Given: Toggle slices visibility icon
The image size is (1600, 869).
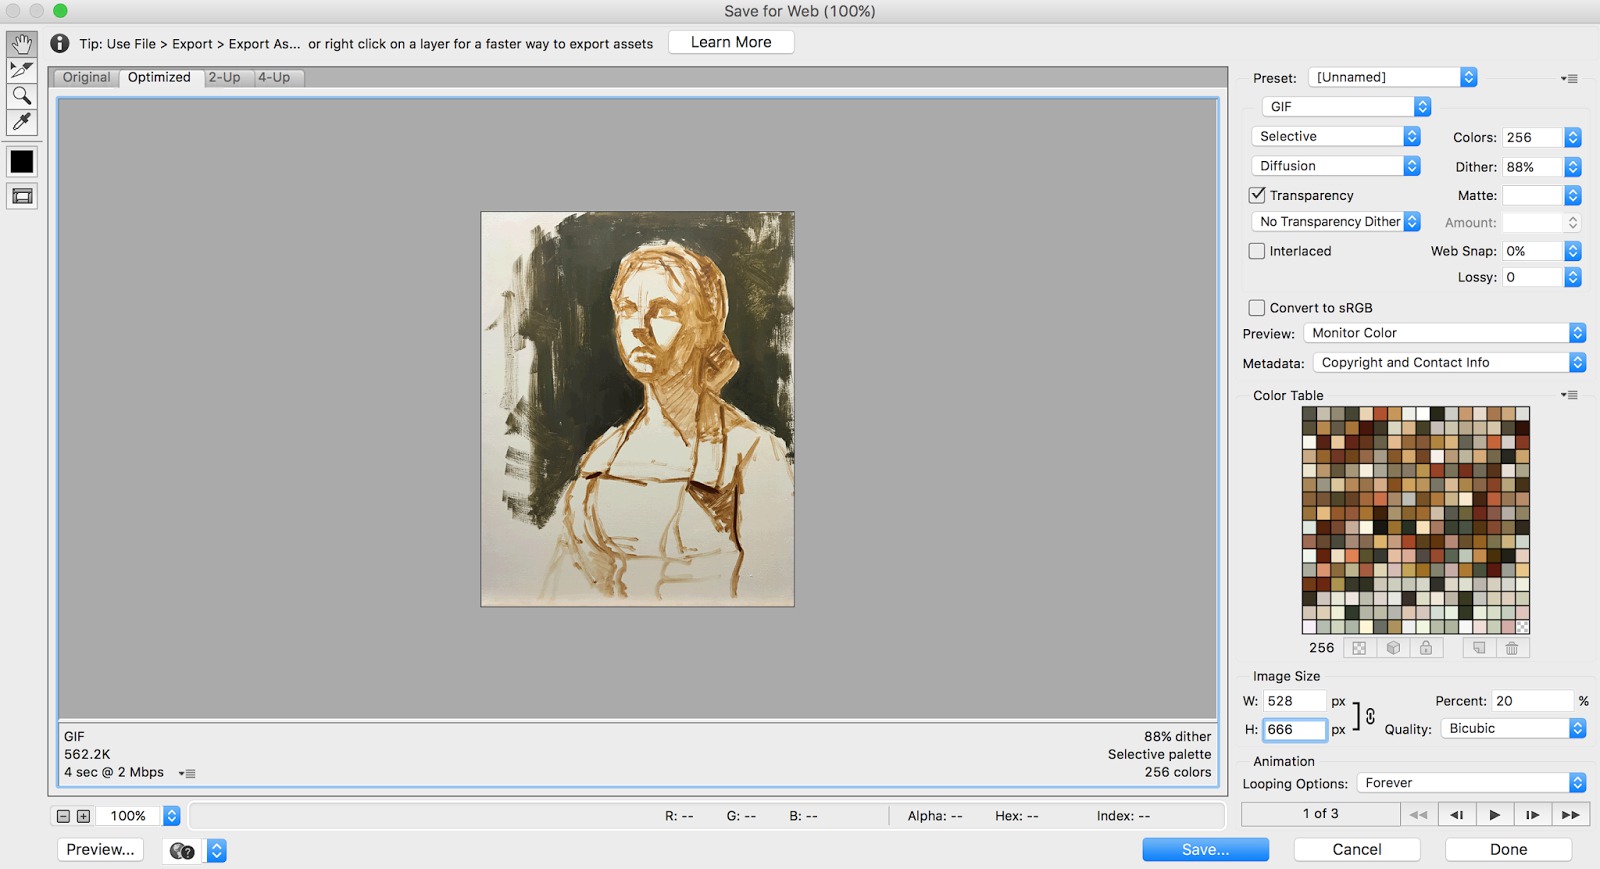Looking at the screenshot, I should [22, 196].
